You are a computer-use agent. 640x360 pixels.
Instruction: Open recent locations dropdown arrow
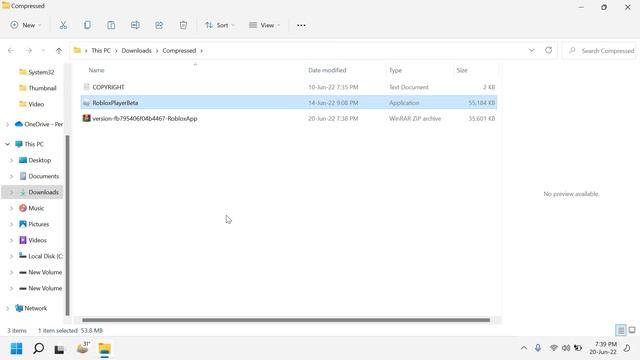point(43,51)
